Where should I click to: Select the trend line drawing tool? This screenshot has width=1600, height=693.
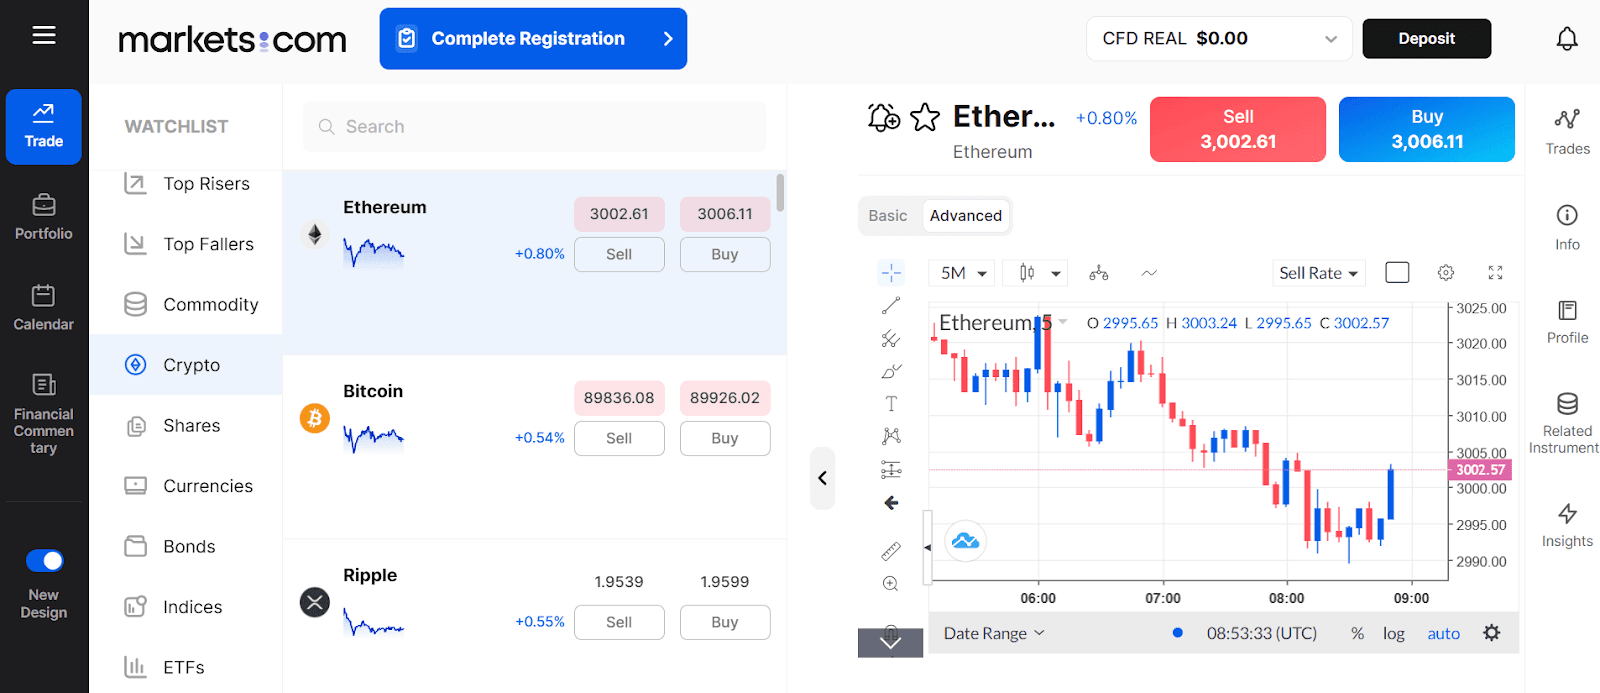tap(891, 306)
